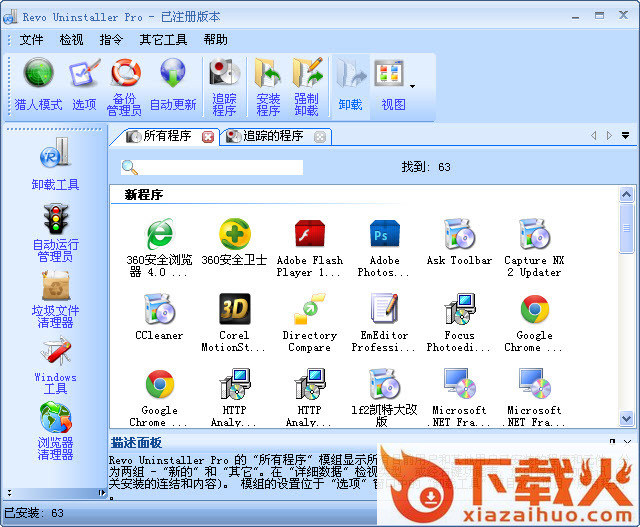This screenshot has width=640, height=527.
Task: Select Adobe Flash Player program
Action: 309,247
